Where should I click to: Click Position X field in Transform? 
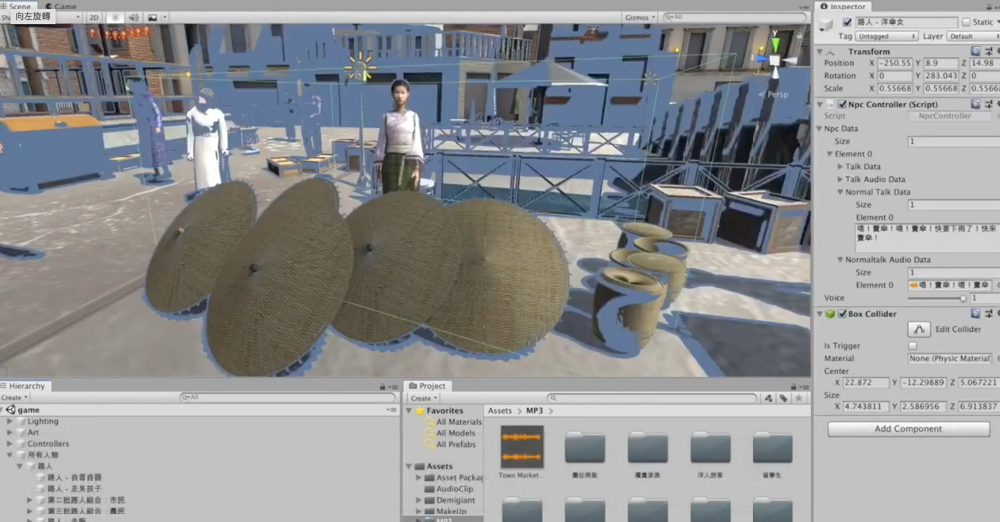[895, 63]
